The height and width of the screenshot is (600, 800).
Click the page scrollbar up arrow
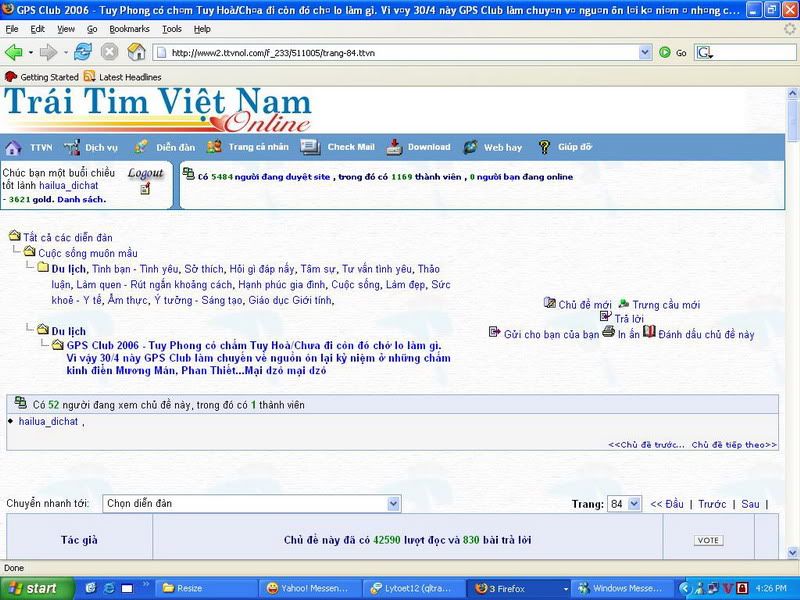coord(792,93)
